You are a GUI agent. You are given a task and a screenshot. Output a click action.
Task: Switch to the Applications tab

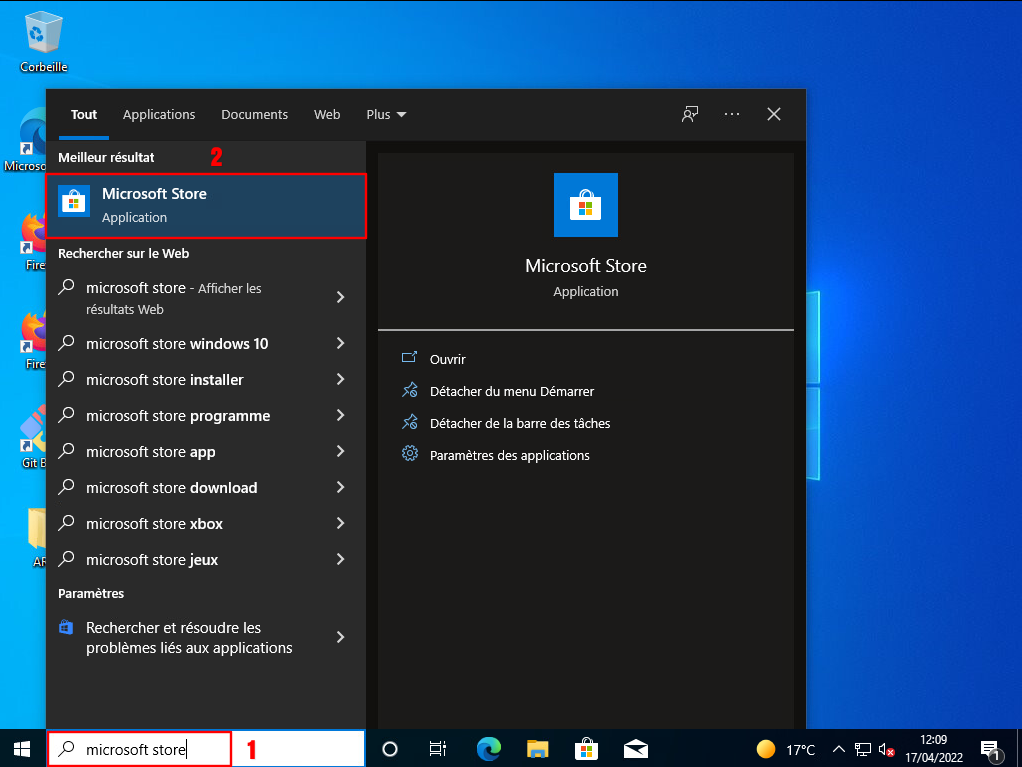[159, 115]
